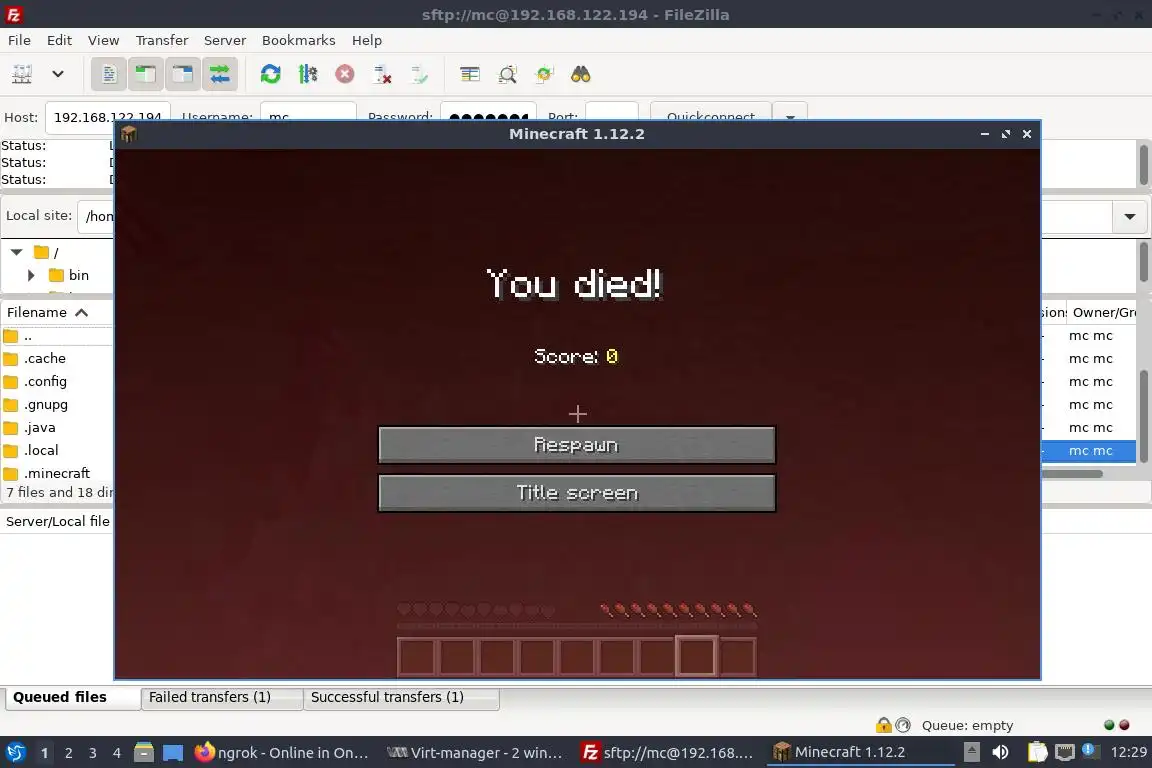Open the Server menu
Image resolution: width=1152 pixels, height=768 pixels.
click(225, 40)
